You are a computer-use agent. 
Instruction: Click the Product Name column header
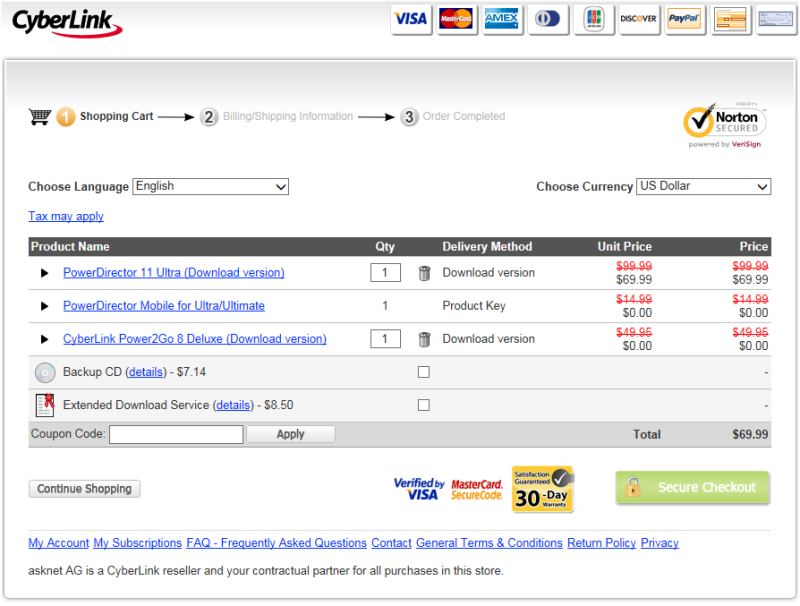pyautogui.click(x=70, y=247)
